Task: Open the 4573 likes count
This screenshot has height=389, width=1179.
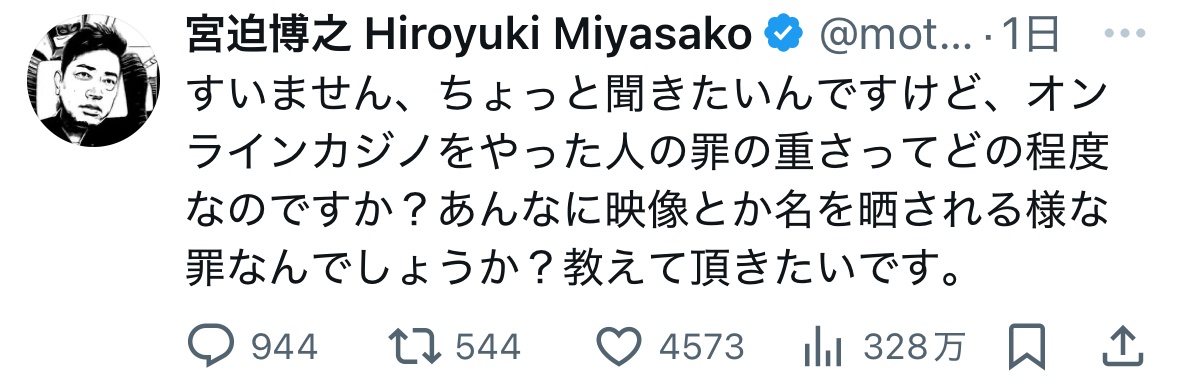Action: pyautogui.click(x=702, y=348)
